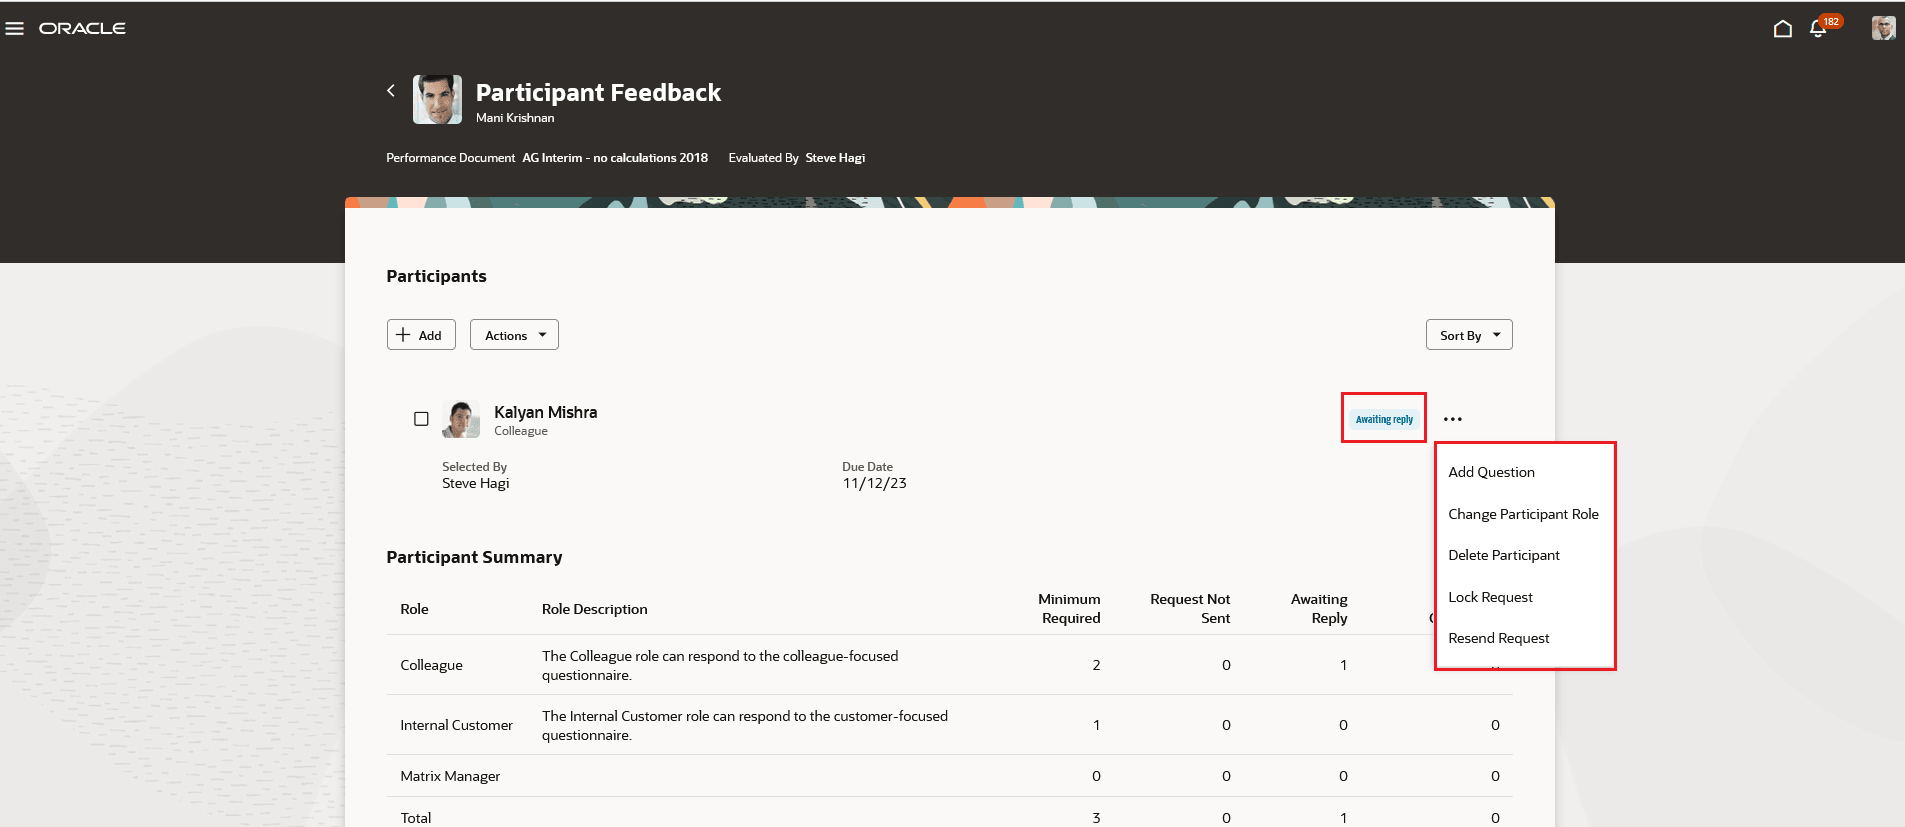Click the Minimum Required column header
This screenshot has height=827, width=1905.
click(x=1069, y=609)
